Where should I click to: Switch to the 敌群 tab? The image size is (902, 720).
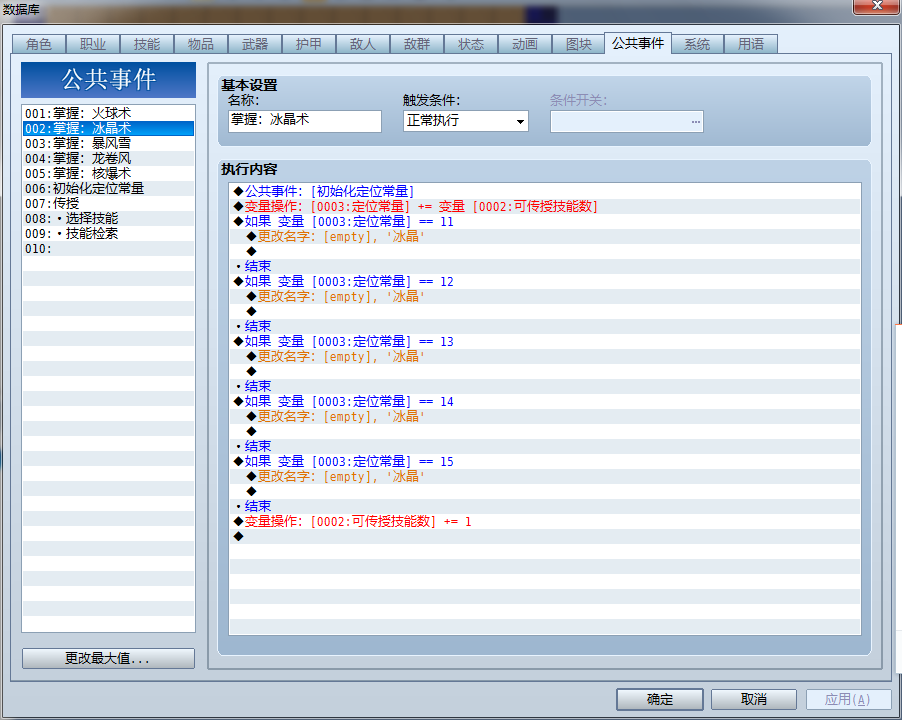click(417, 44)
